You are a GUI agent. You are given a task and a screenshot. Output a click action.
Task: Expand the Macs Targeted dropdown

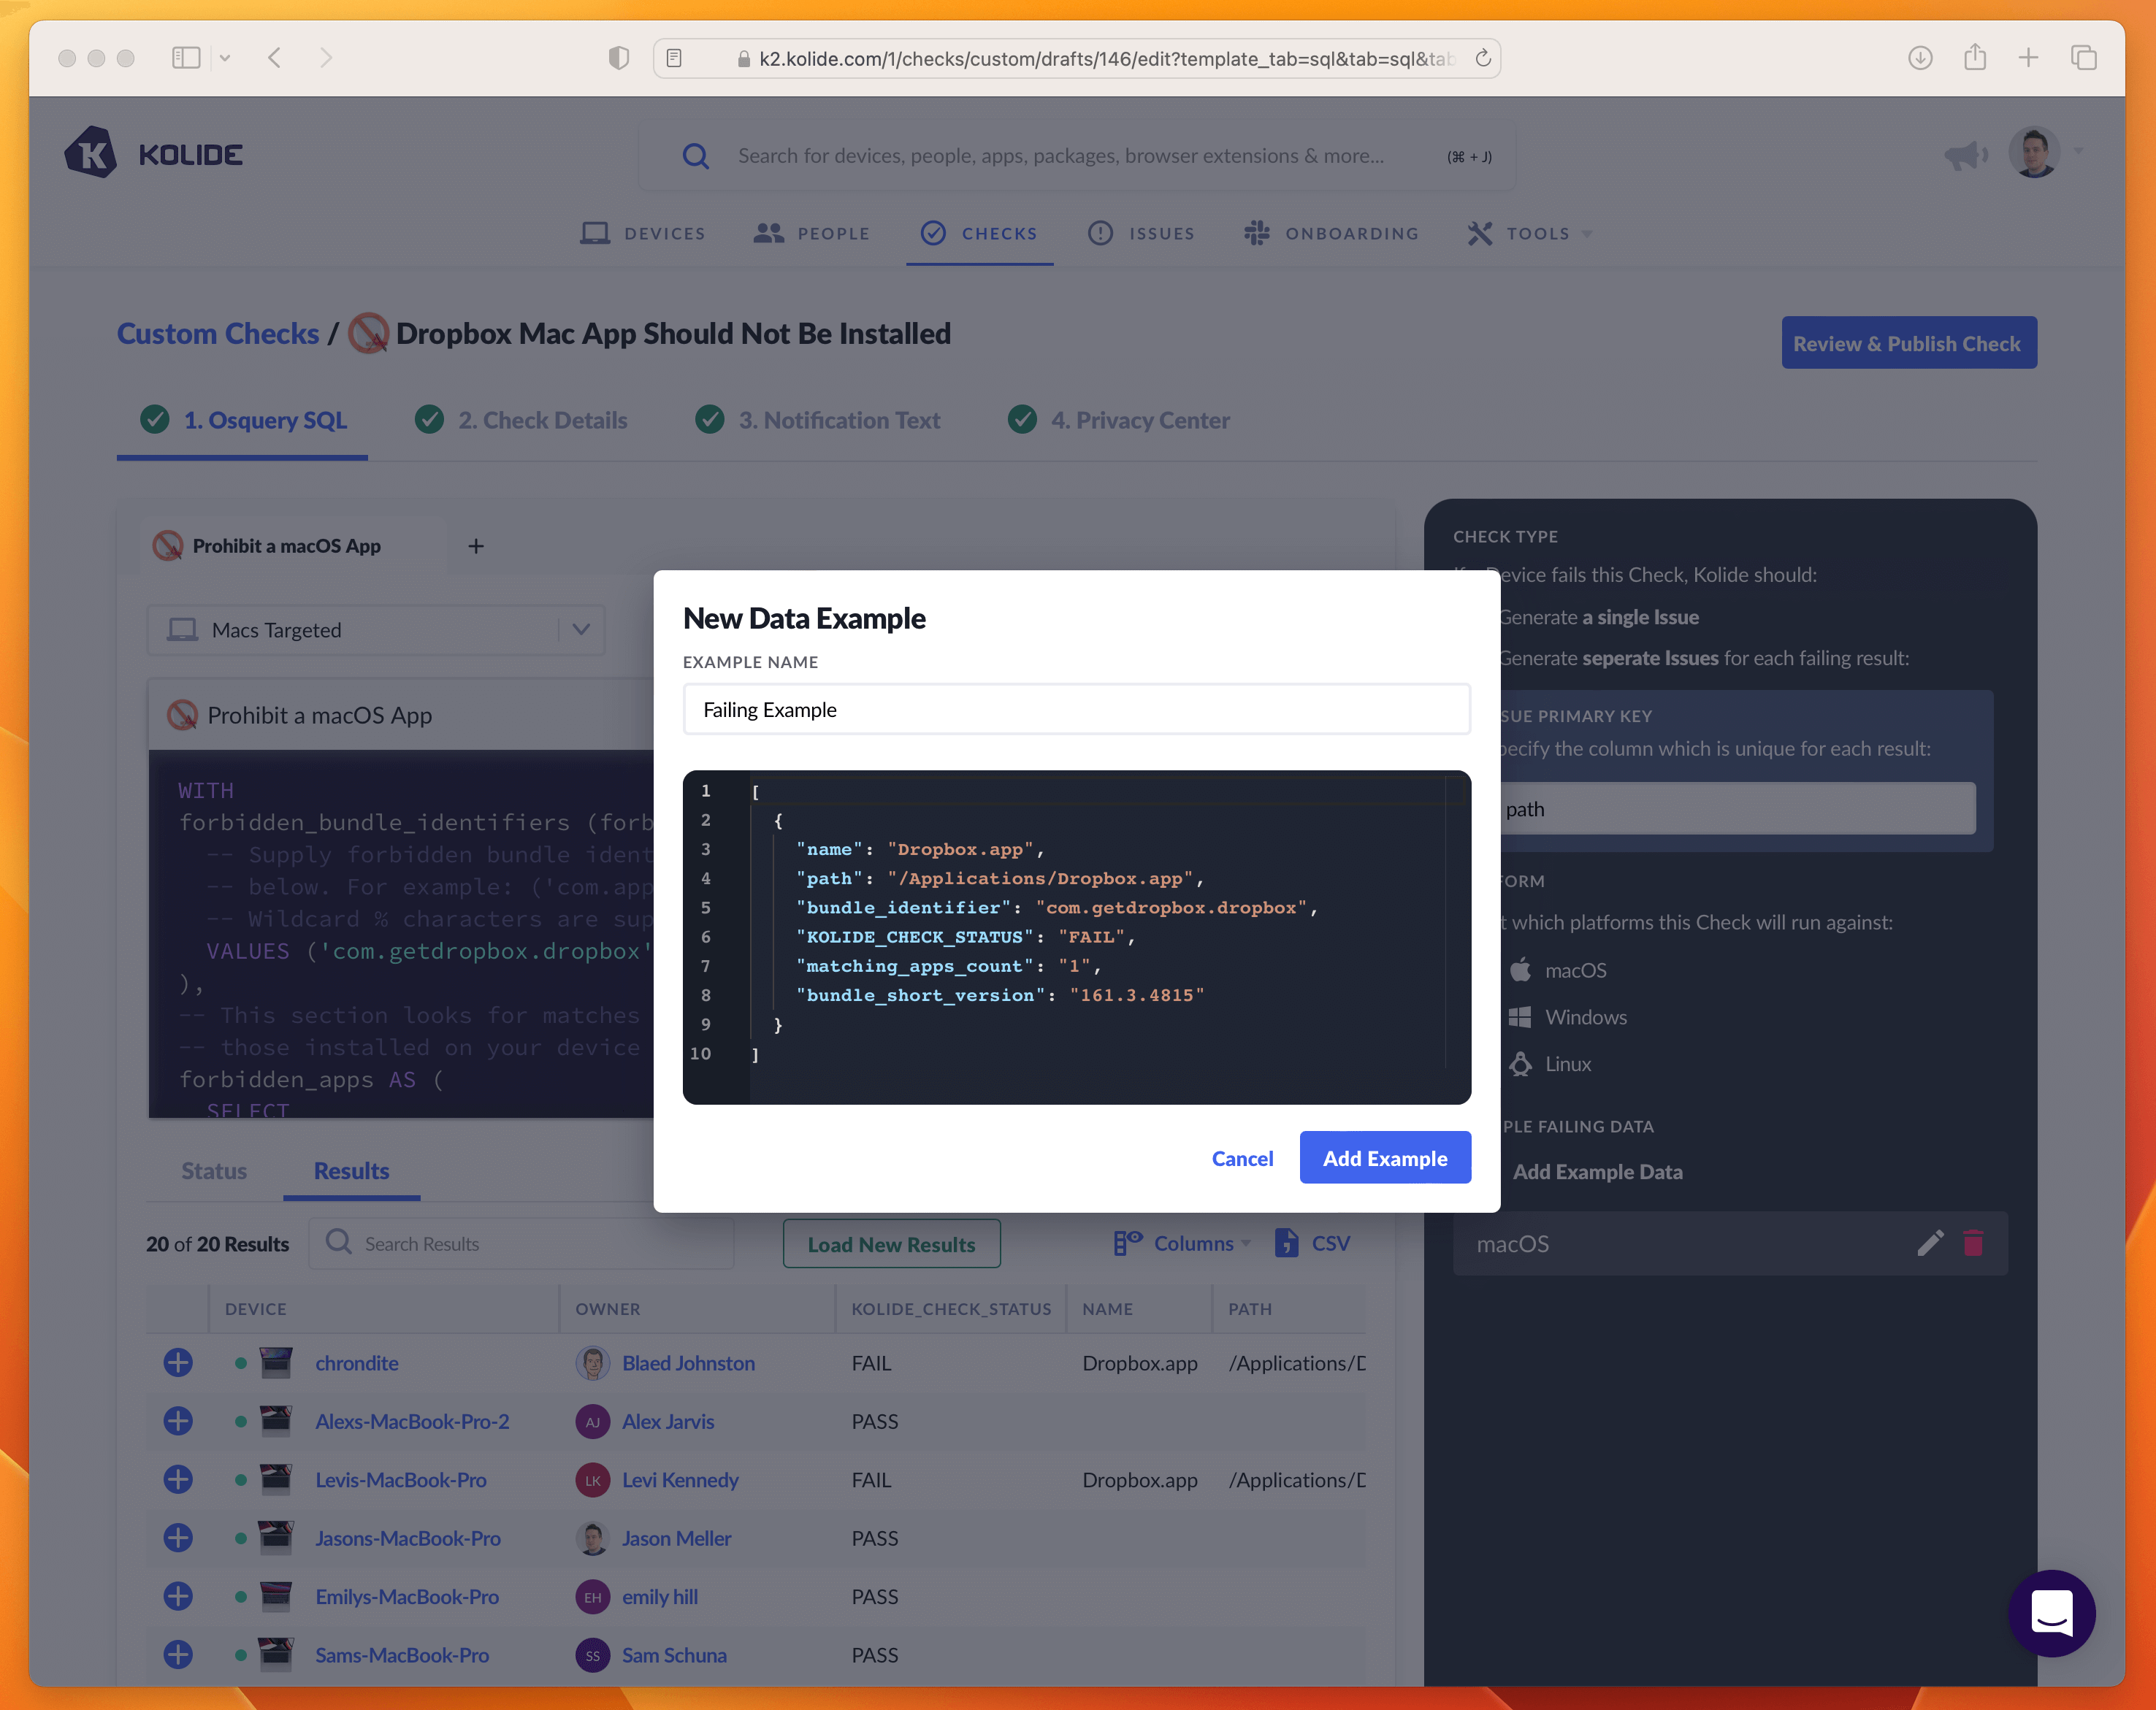tap(581, 630)
